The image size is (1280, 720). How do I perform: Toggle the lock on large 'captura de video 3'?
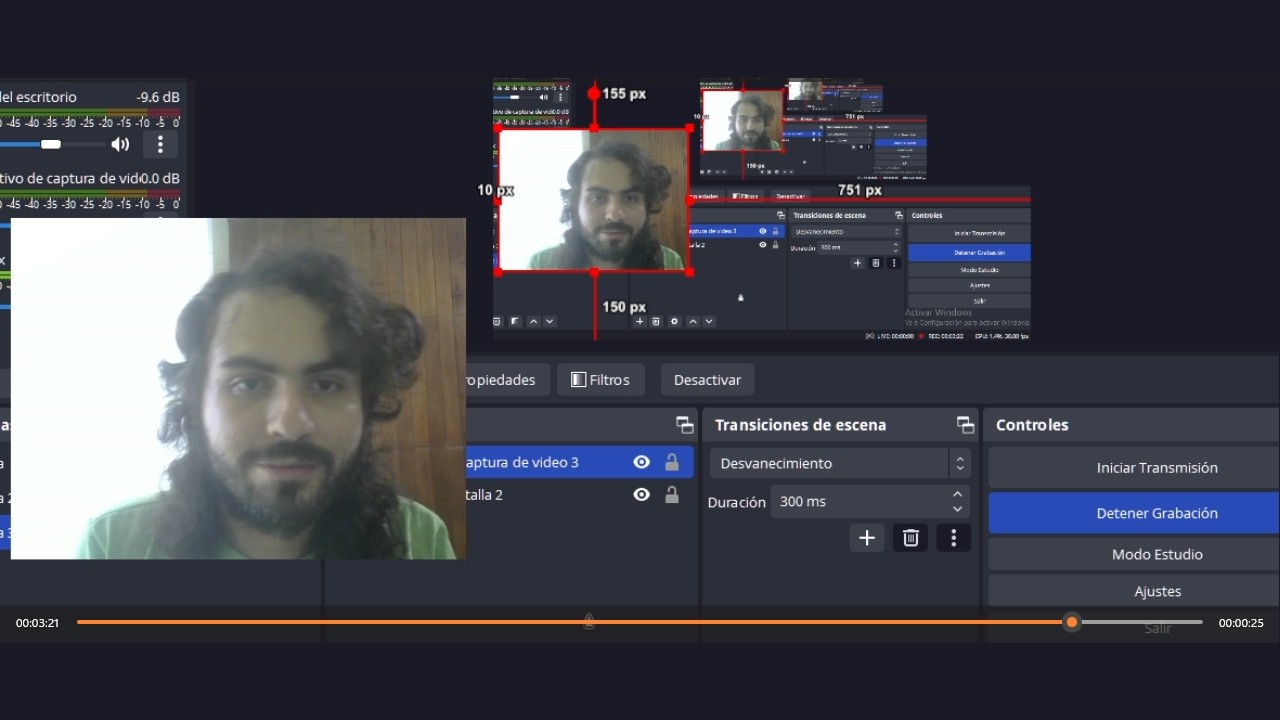pyautogui.click(x=672, y=462)
